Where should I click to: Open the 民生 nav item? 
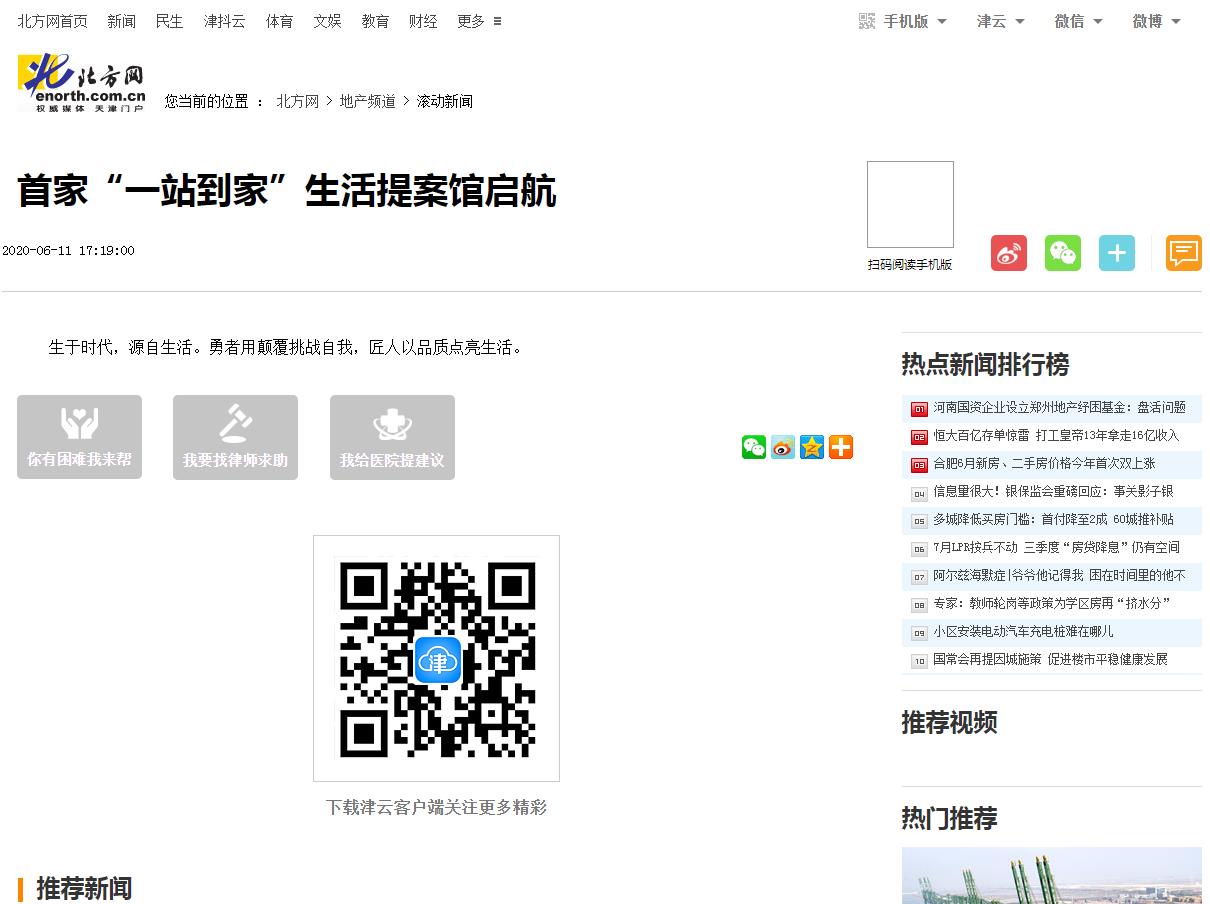coord(170,21)
